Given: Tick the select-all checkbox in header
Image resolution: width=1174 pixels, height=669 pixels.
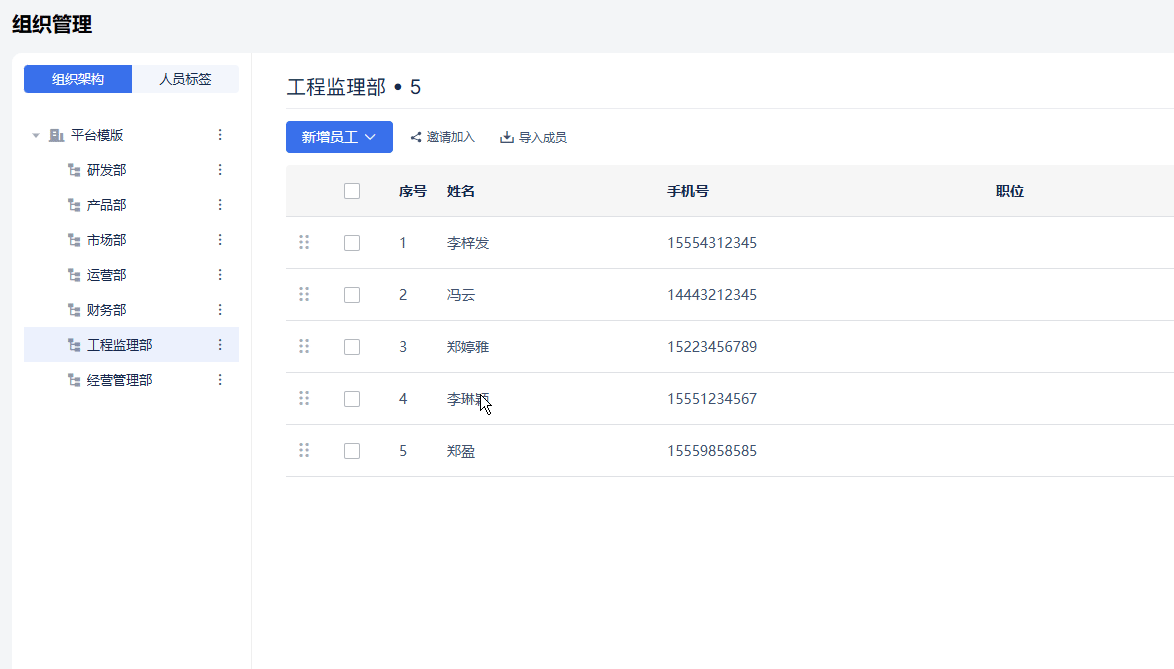Looking at the screenshot, I should tap(352, 191).
